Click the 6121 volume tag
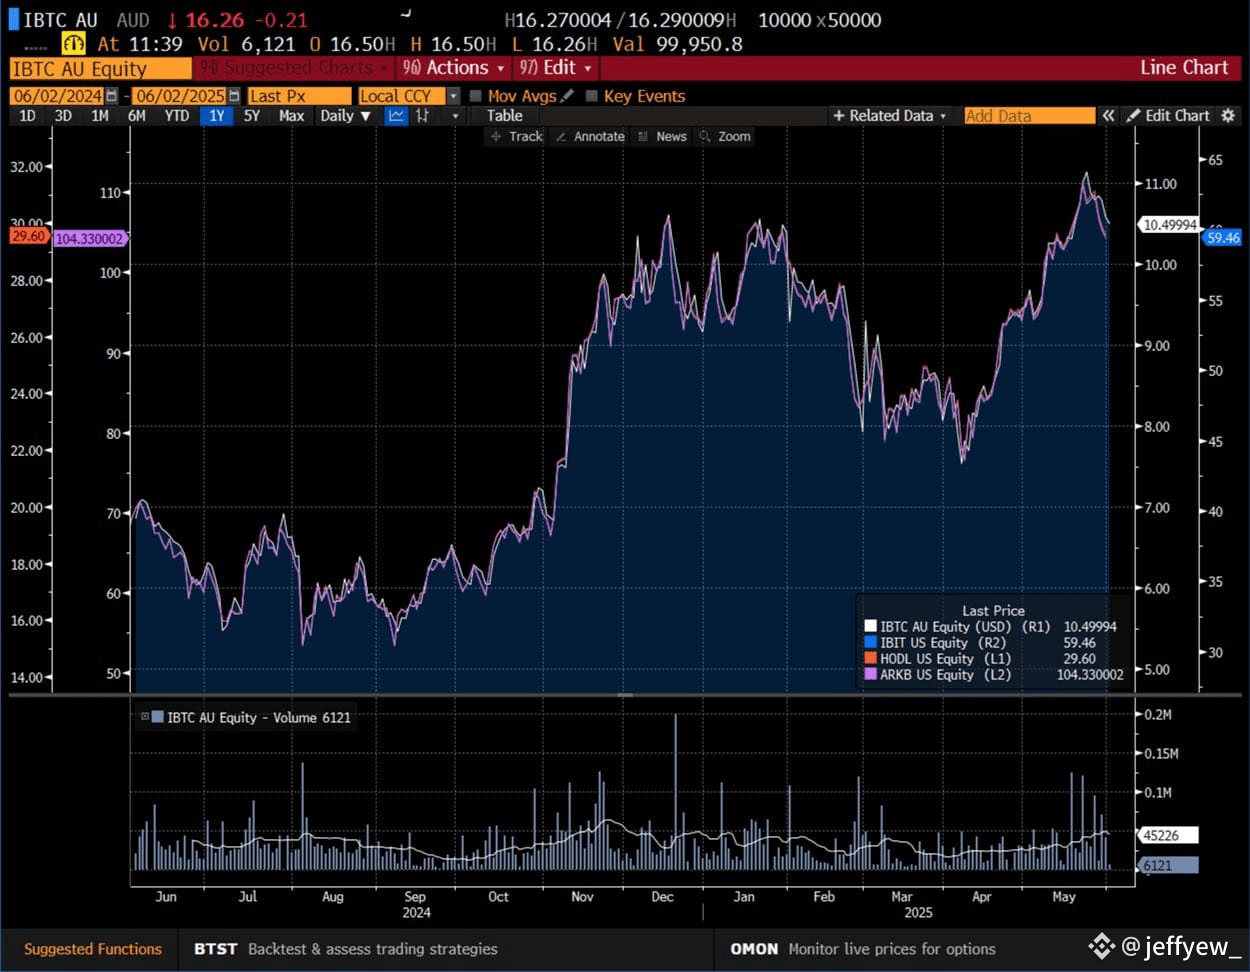 pos(1168,866)
